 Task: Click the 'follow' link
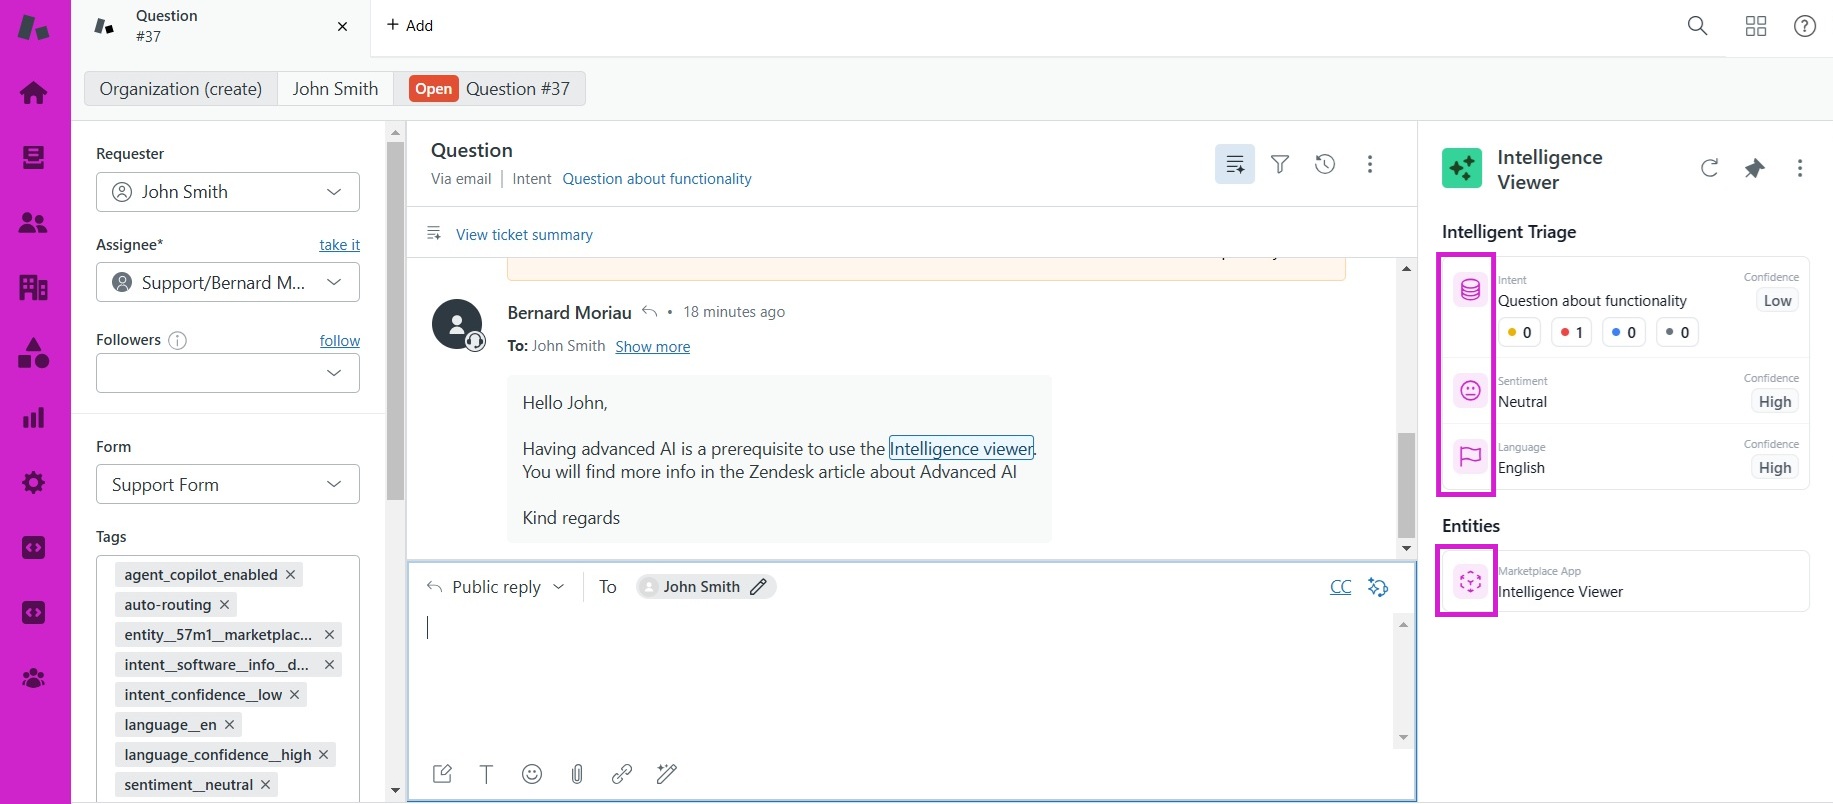(x=340, y=341)
